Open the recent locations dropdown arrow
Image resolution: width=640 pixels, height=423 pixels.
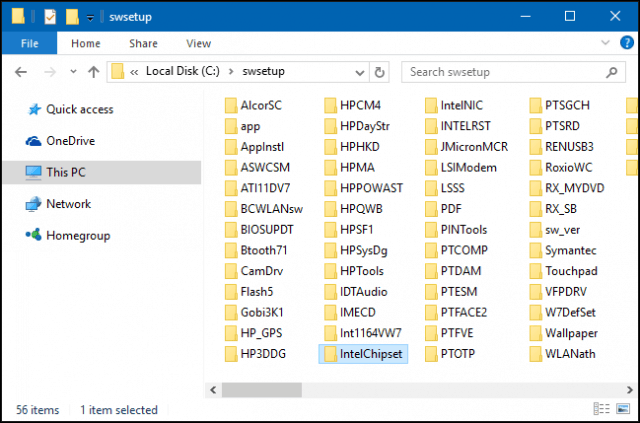coord(73,72)
